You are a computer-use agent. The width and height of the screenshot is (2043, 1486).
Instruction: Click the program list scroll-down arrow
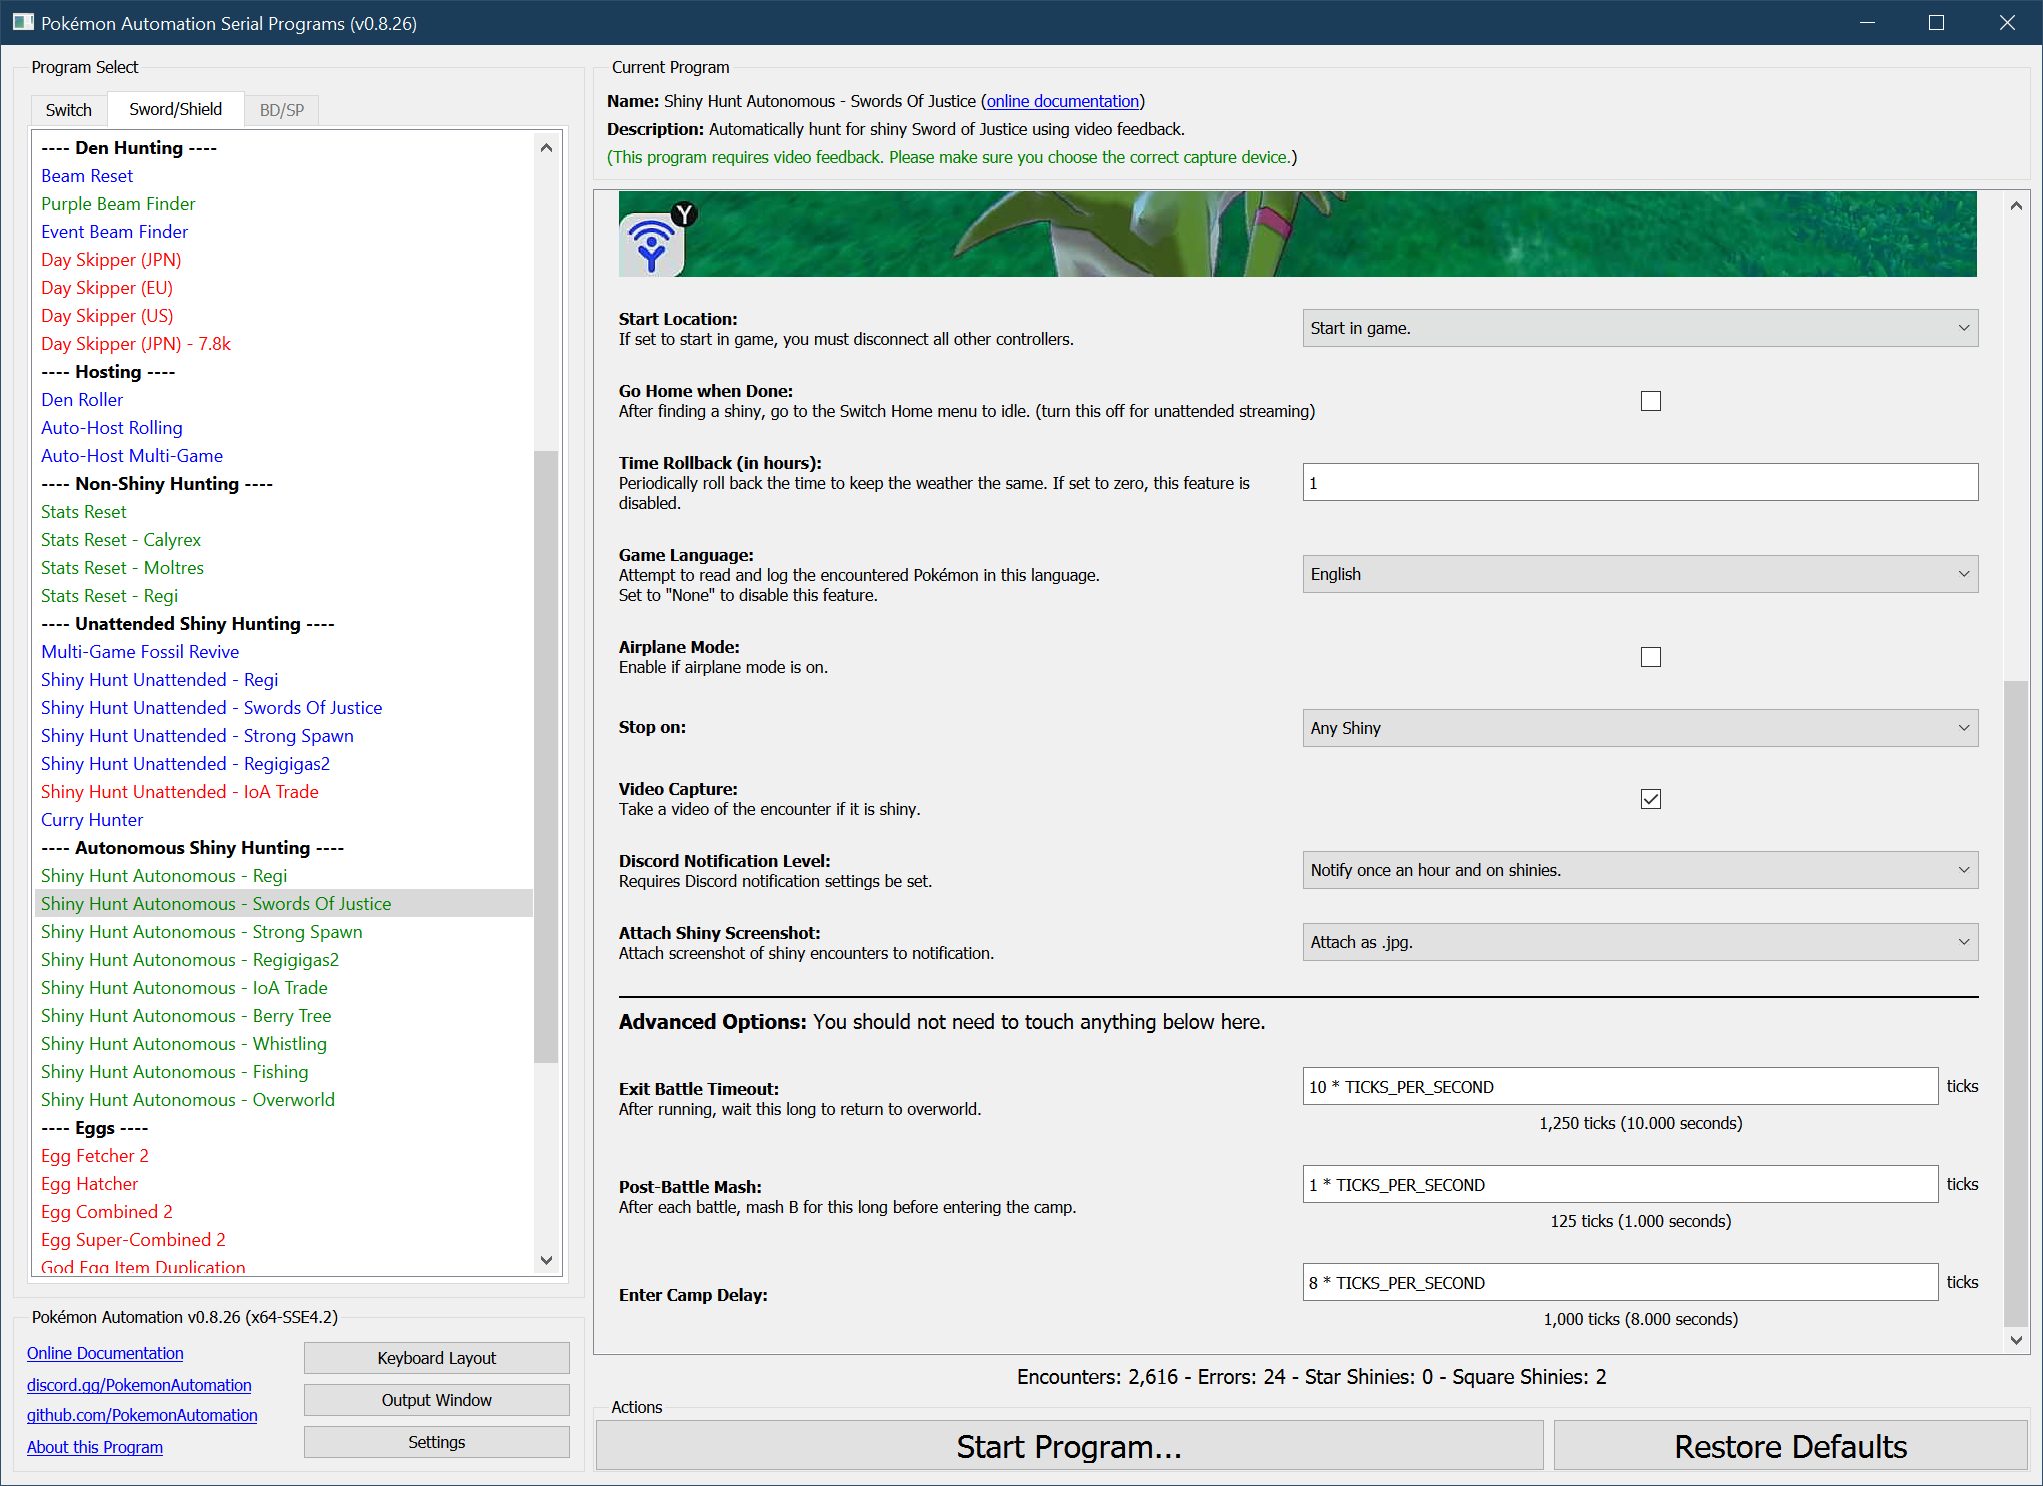[x=546, y=1260]
